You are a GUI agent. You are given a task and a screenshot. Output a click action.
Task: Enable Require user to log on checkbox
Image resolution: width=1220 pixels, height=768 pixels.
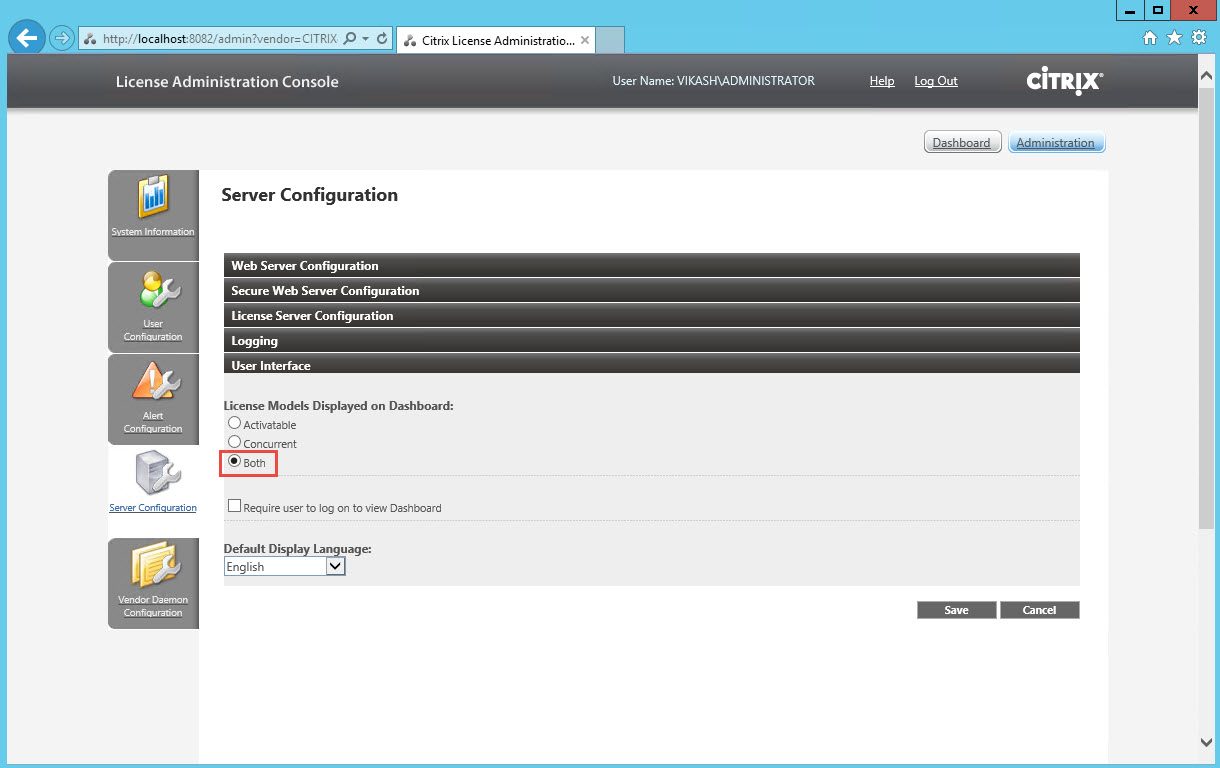(x=235, y=506)
